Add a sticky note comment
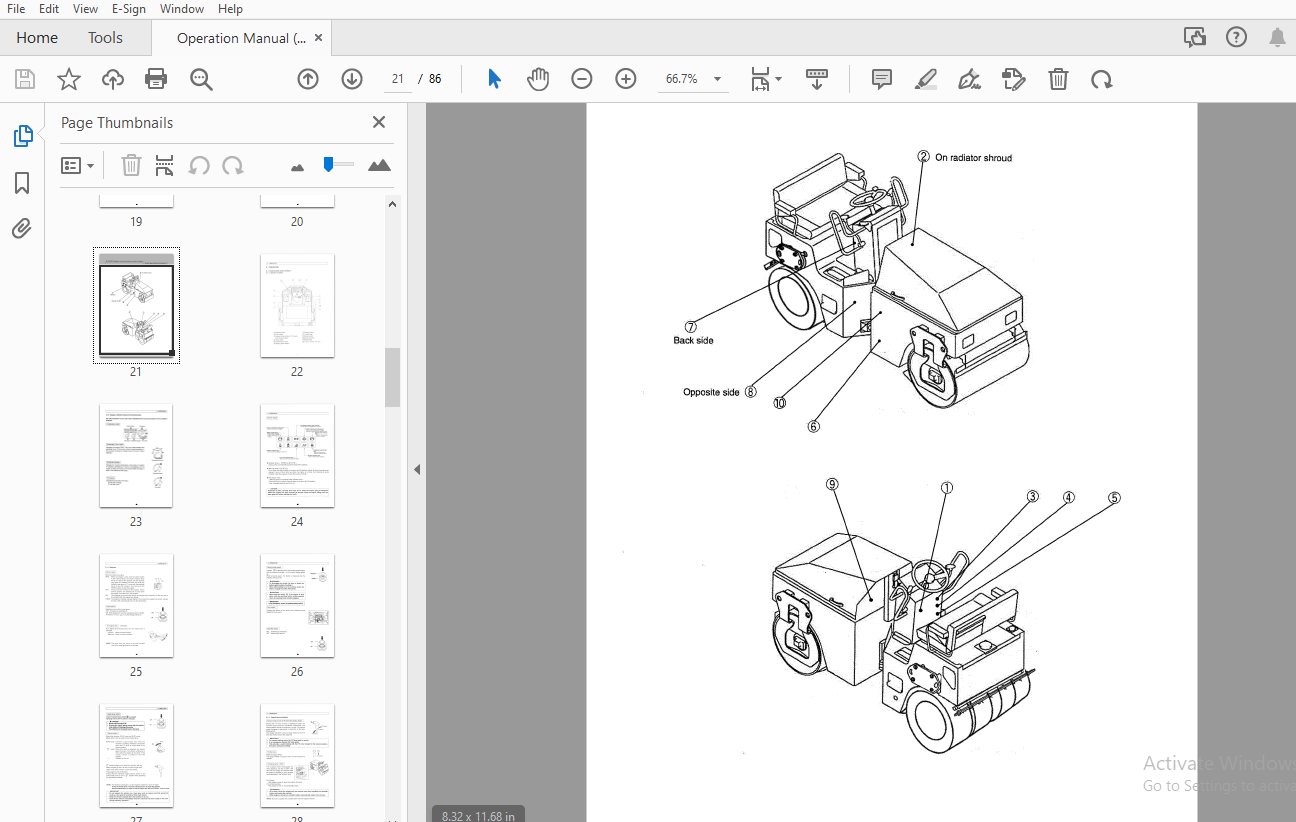Image resolution: width=1296 pixels, height=822 pixels. (x=882, y=79)
